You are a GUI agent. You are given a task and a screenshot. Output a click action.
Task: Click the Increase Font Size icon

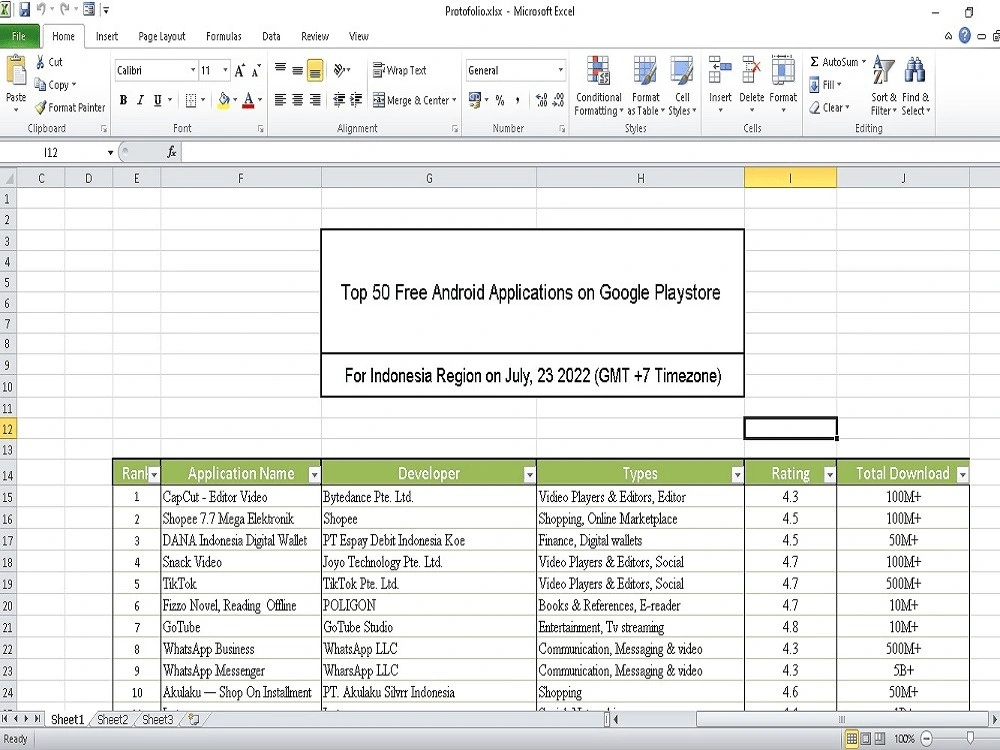[239, 71]
